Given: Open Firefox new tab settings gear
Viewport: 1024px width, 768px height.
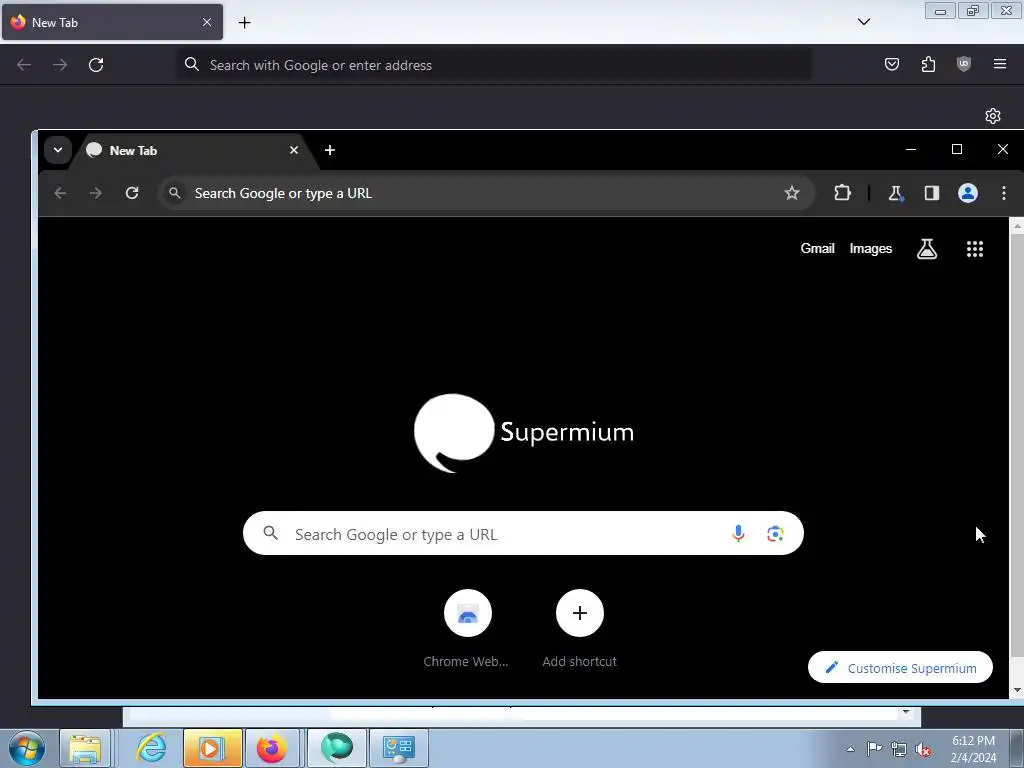Looking at the screenshot, I should click(x=993, y=116).
